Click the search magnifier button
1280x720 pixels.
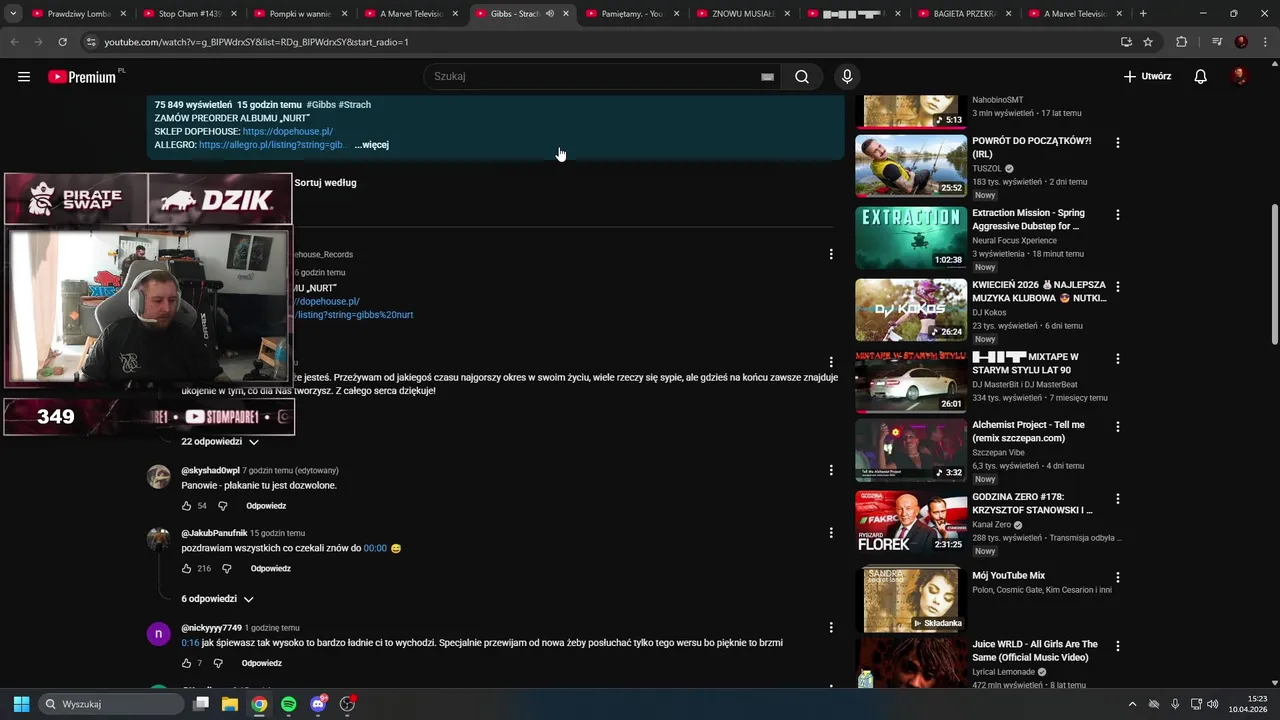pyautogui.click(x=802, y=77)
